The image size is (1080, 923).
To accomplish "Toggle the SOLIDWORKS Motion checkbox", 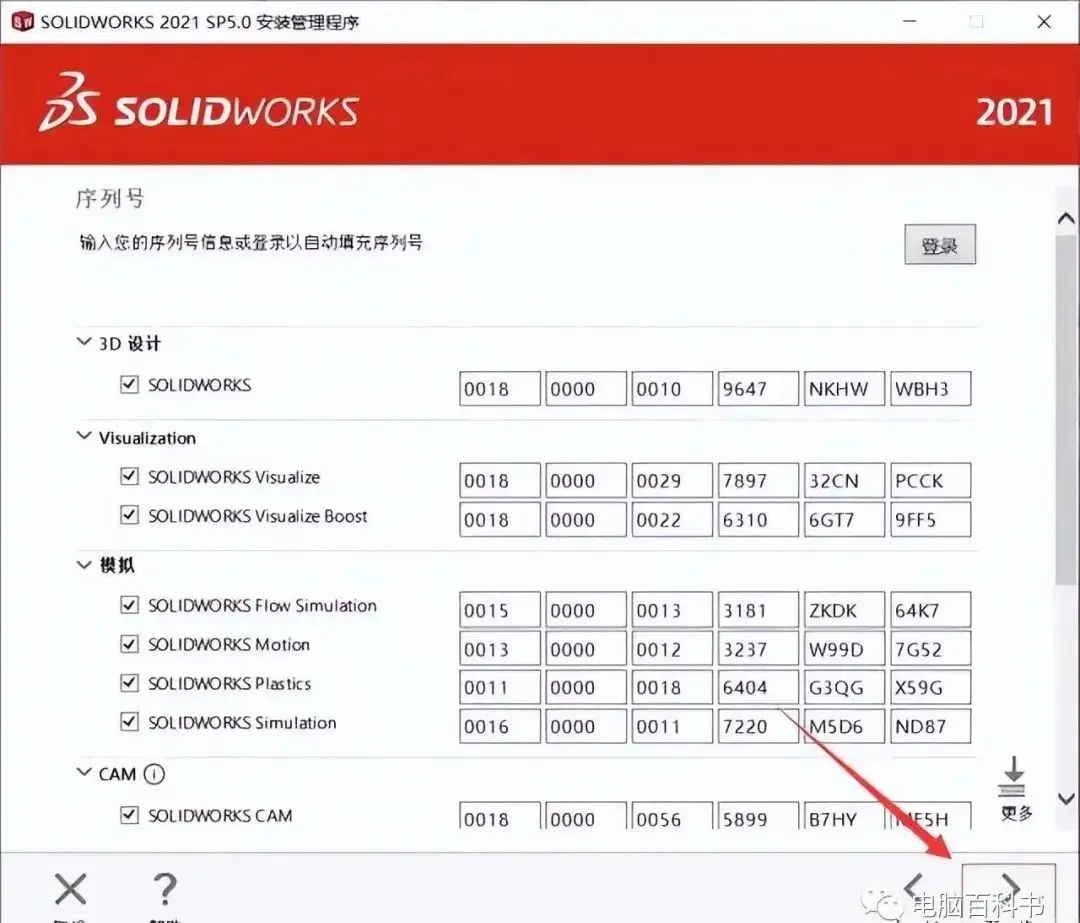I will tap(129, 645).
